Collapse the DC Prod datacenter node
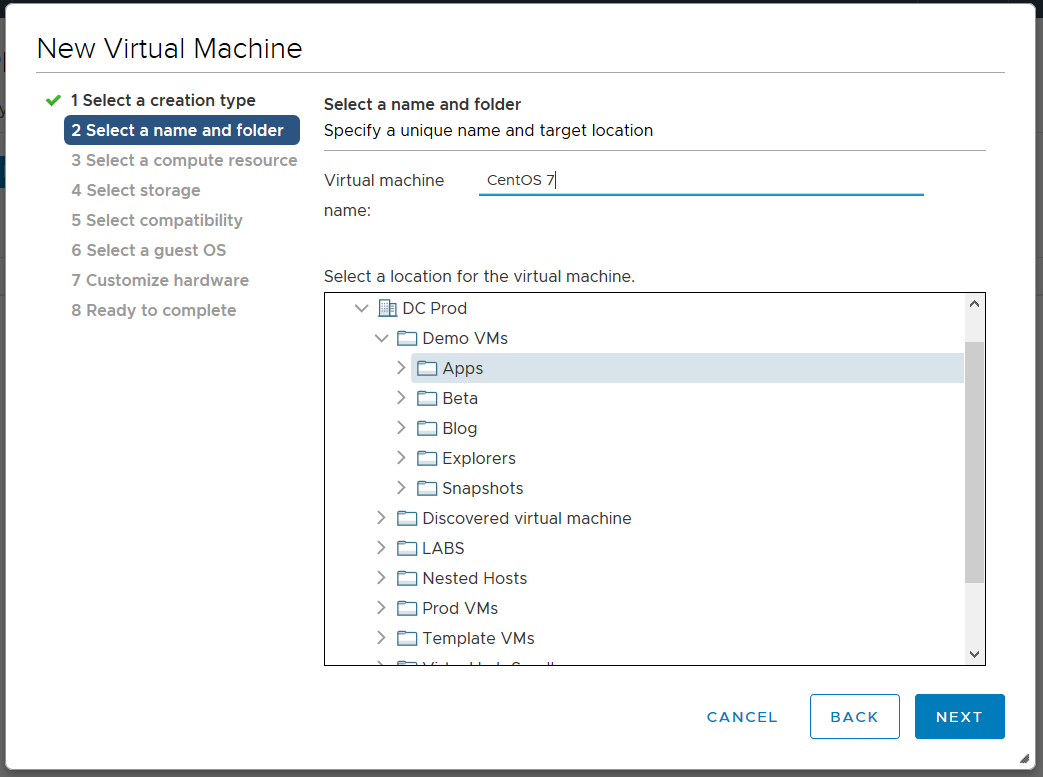The height and width of the screenshot is (777, 1043). [361, 308]
